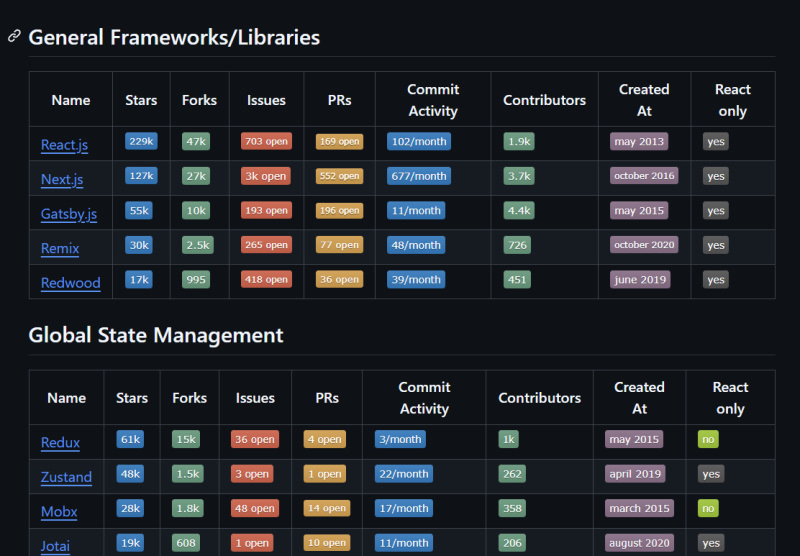Open the Redux link
The height and width of the screenshot is (556, 800).
point(60,443)
